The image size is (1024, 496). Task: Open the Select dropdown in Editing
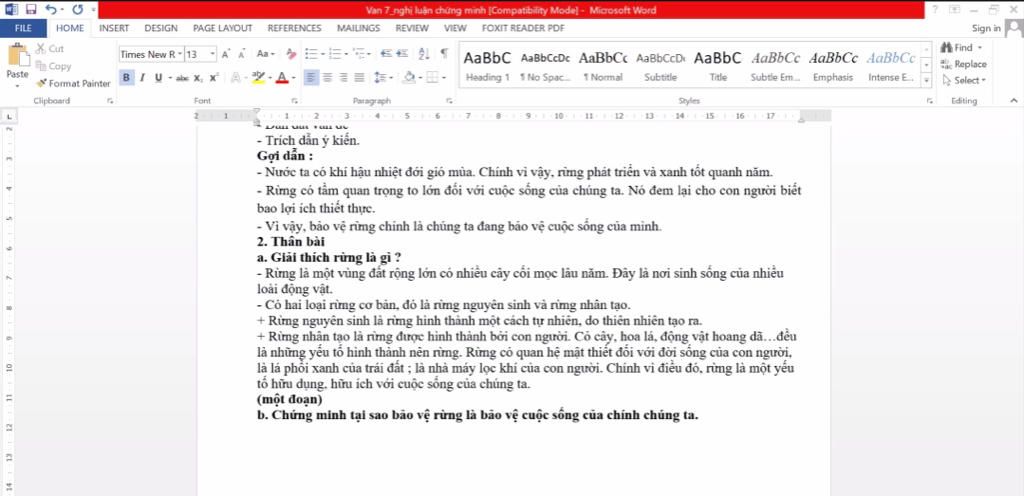pyautogui.click(x=964, y=80)
